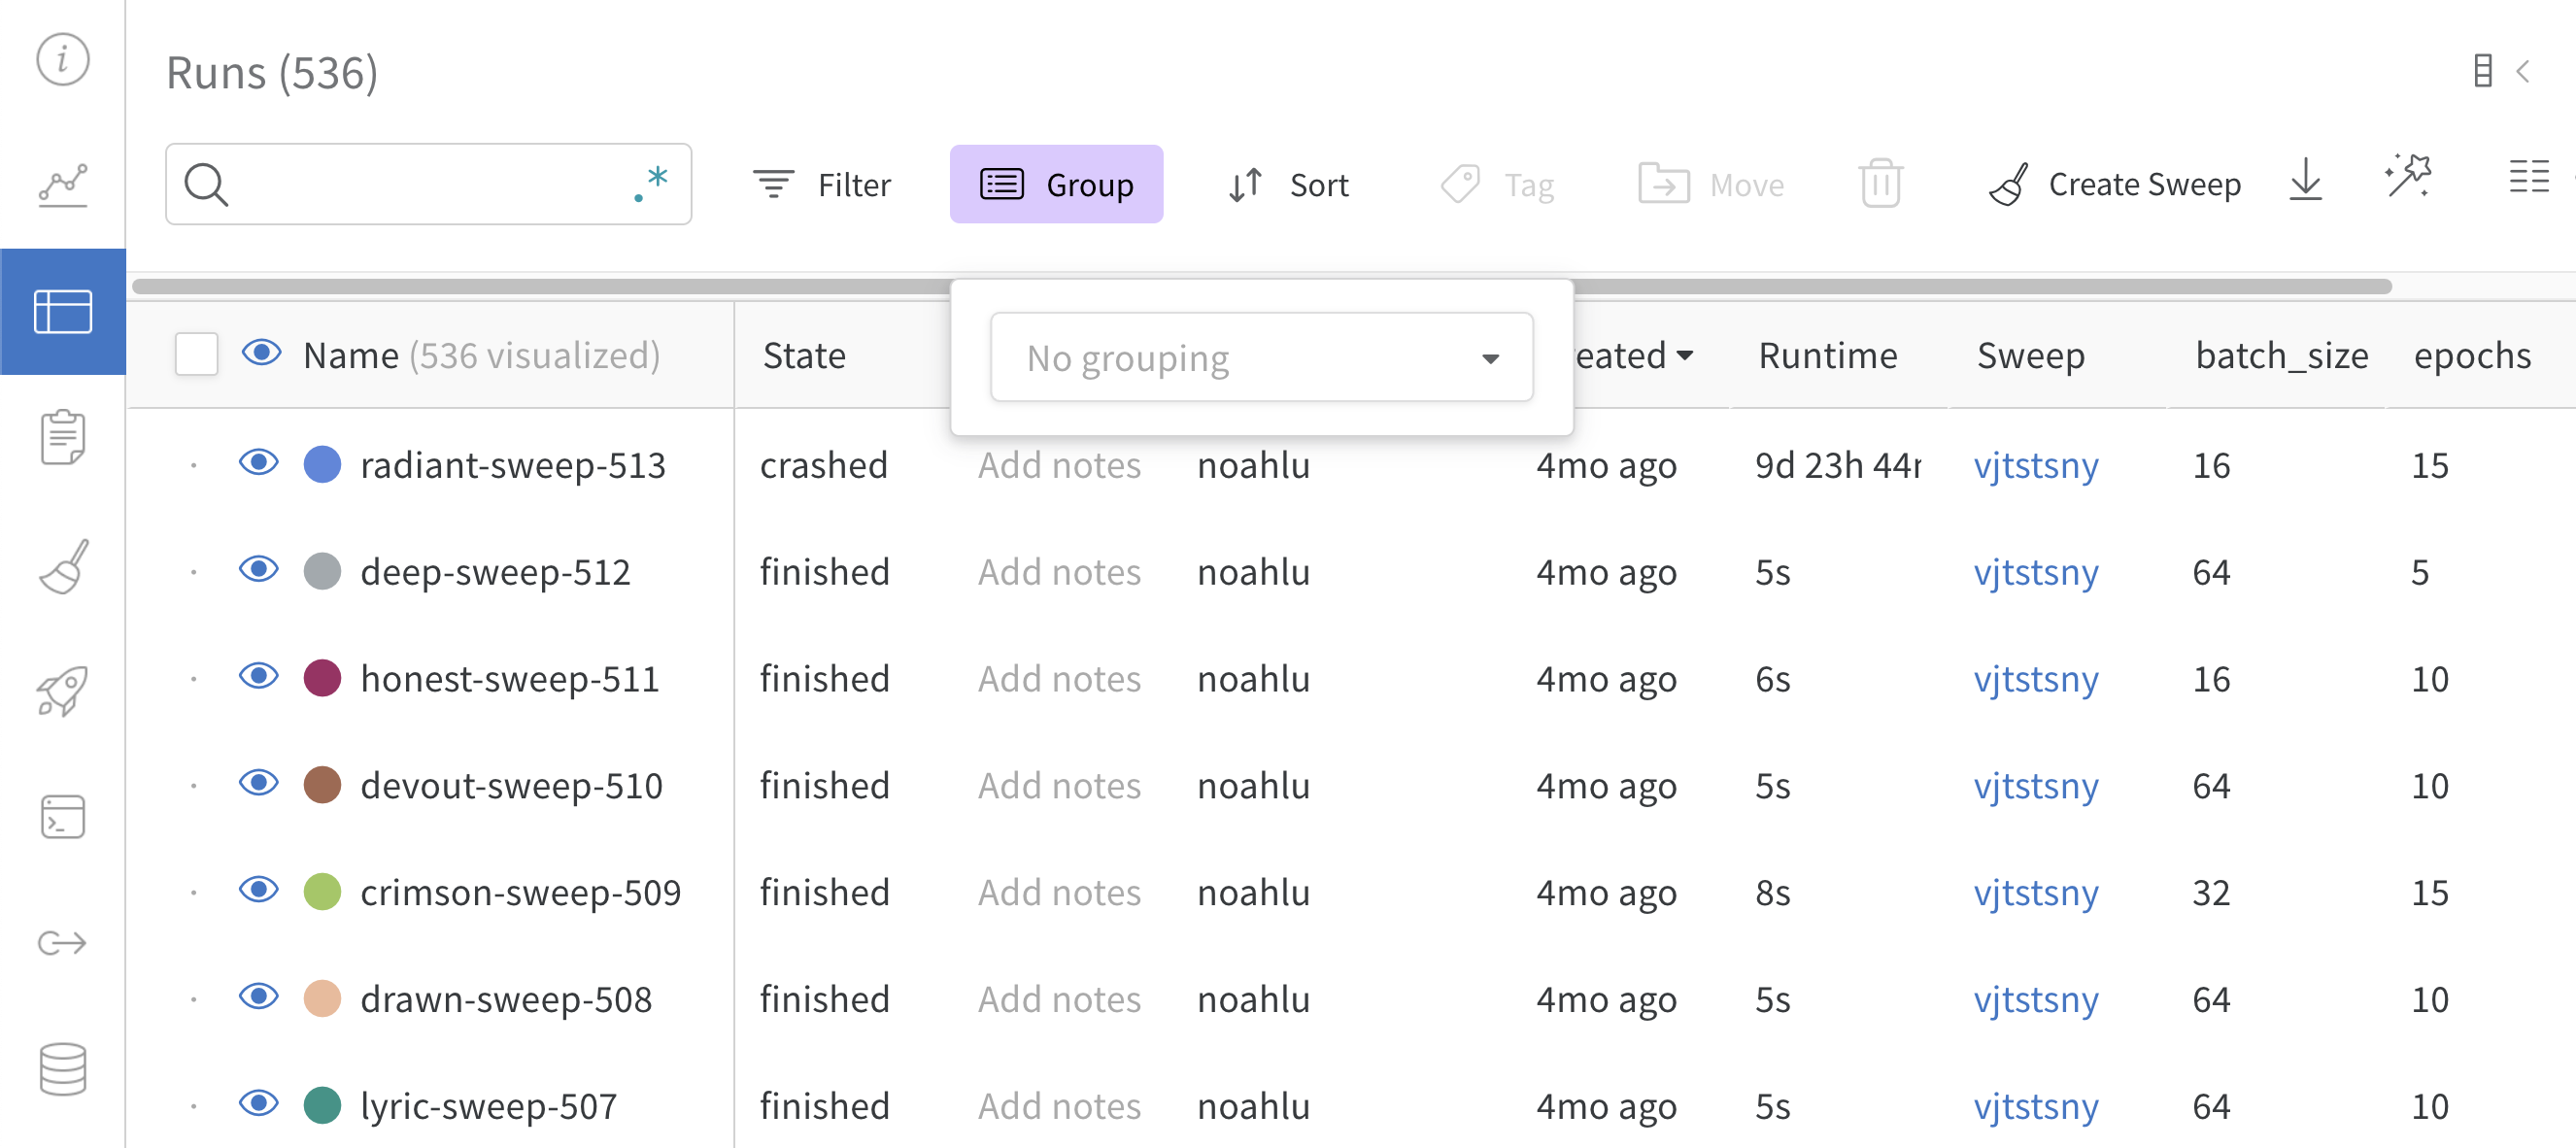Hide the crimson-sweep-509 run via its eye icon

(258, 890)
